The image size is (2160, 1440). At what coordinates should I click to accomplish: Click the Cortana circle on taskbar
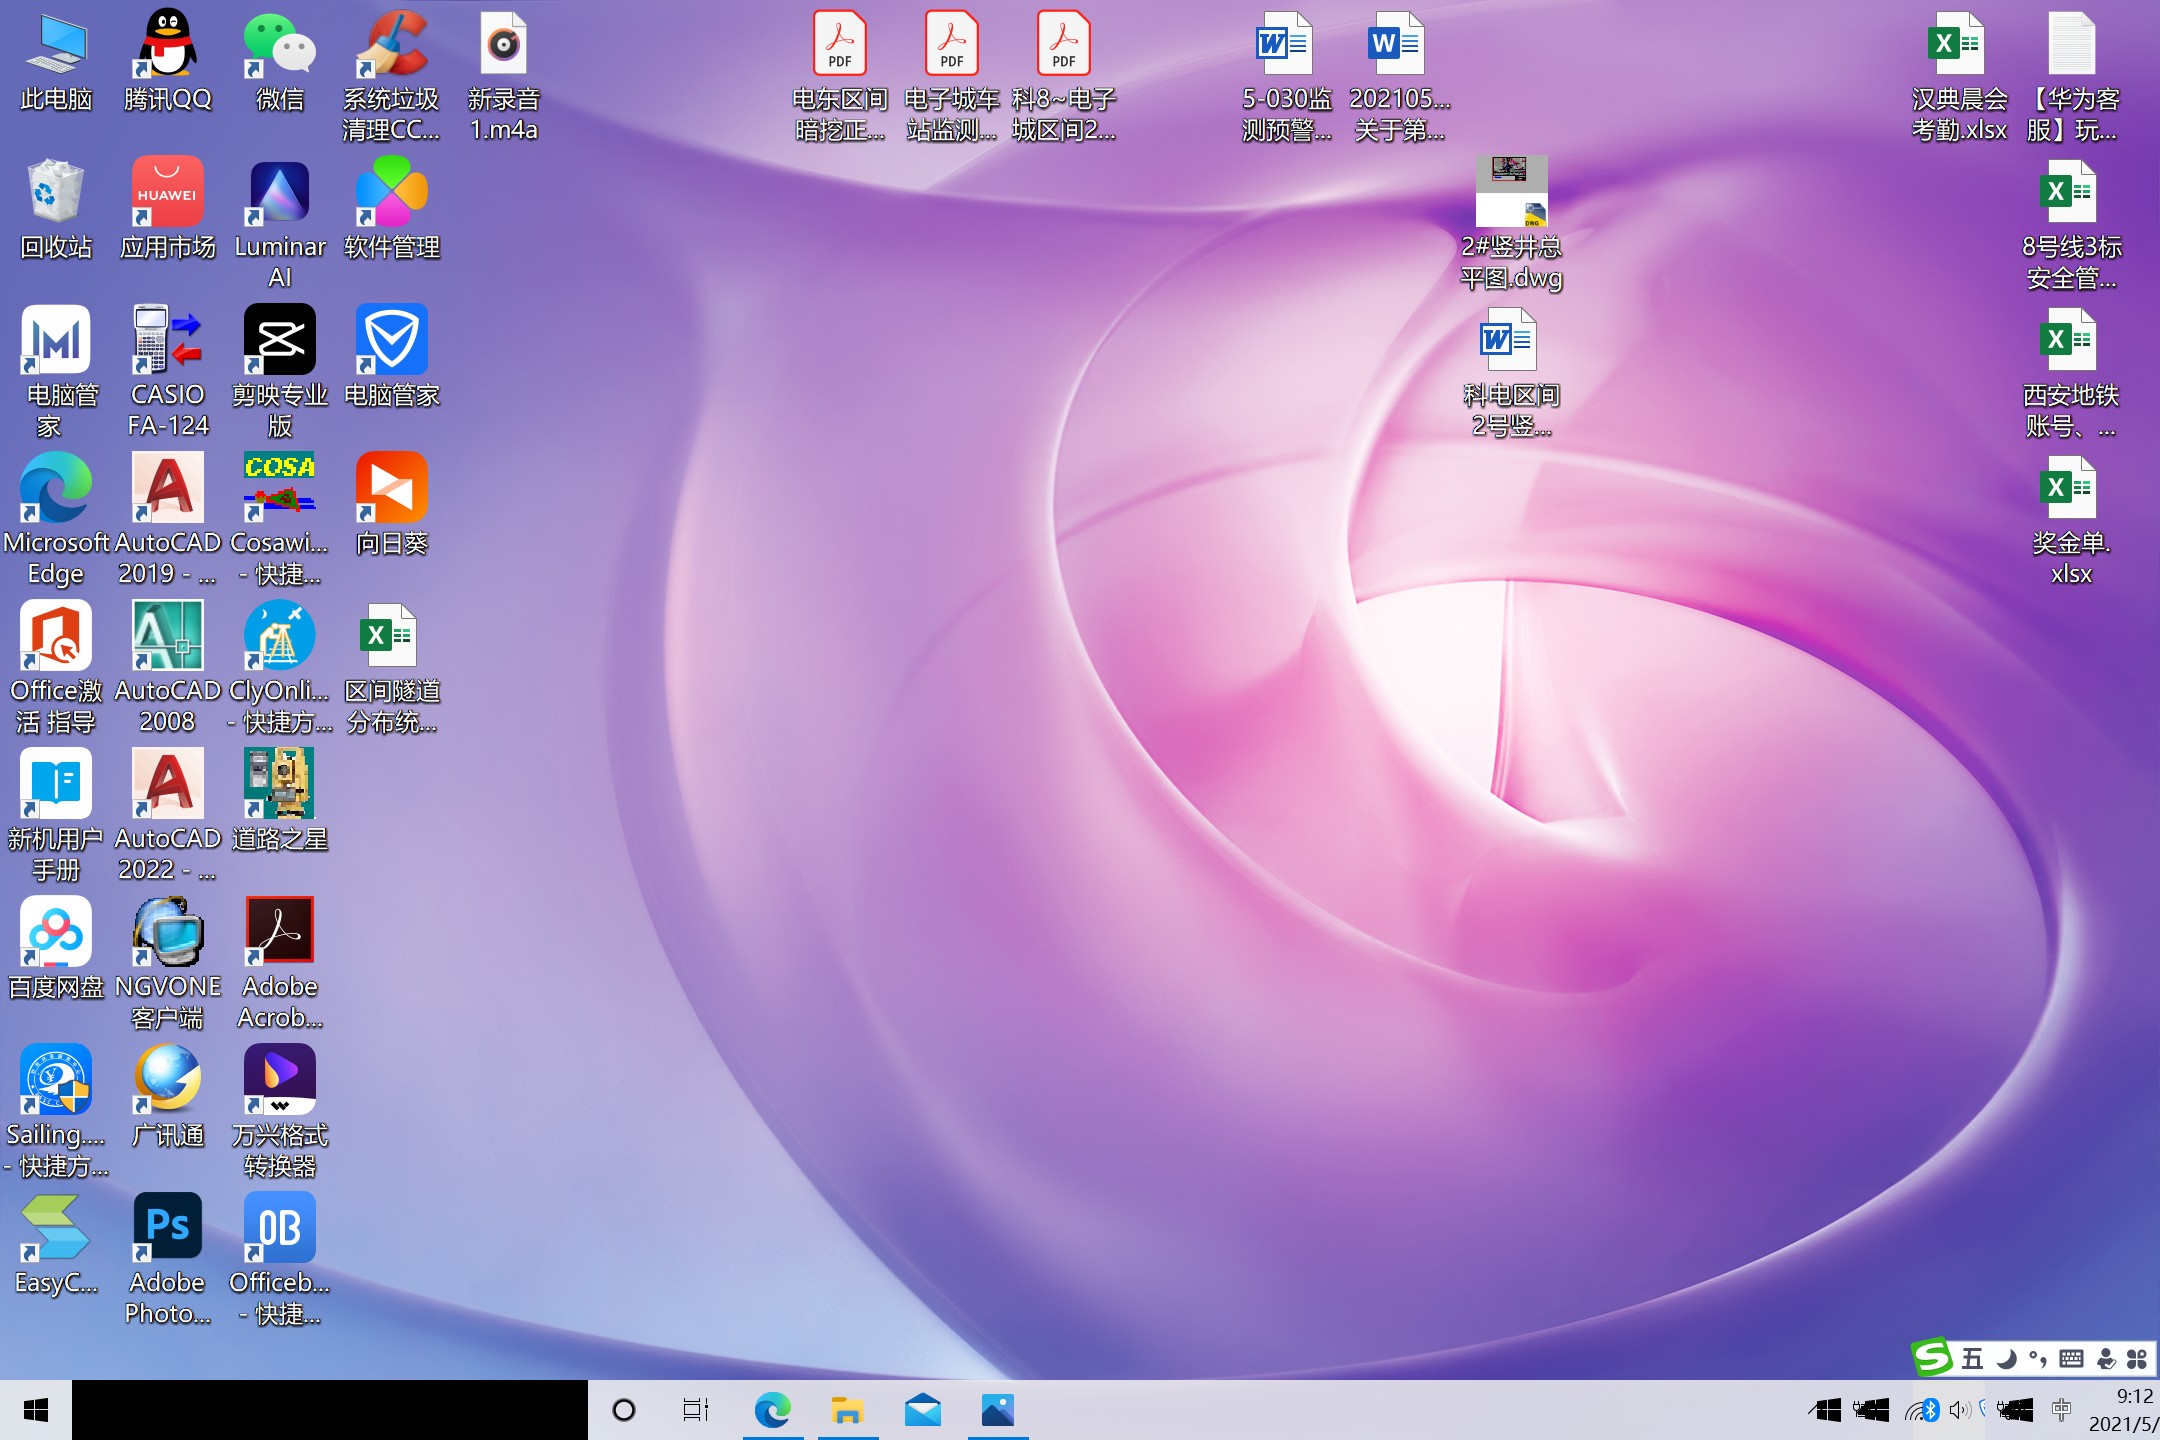[623, 1410]
